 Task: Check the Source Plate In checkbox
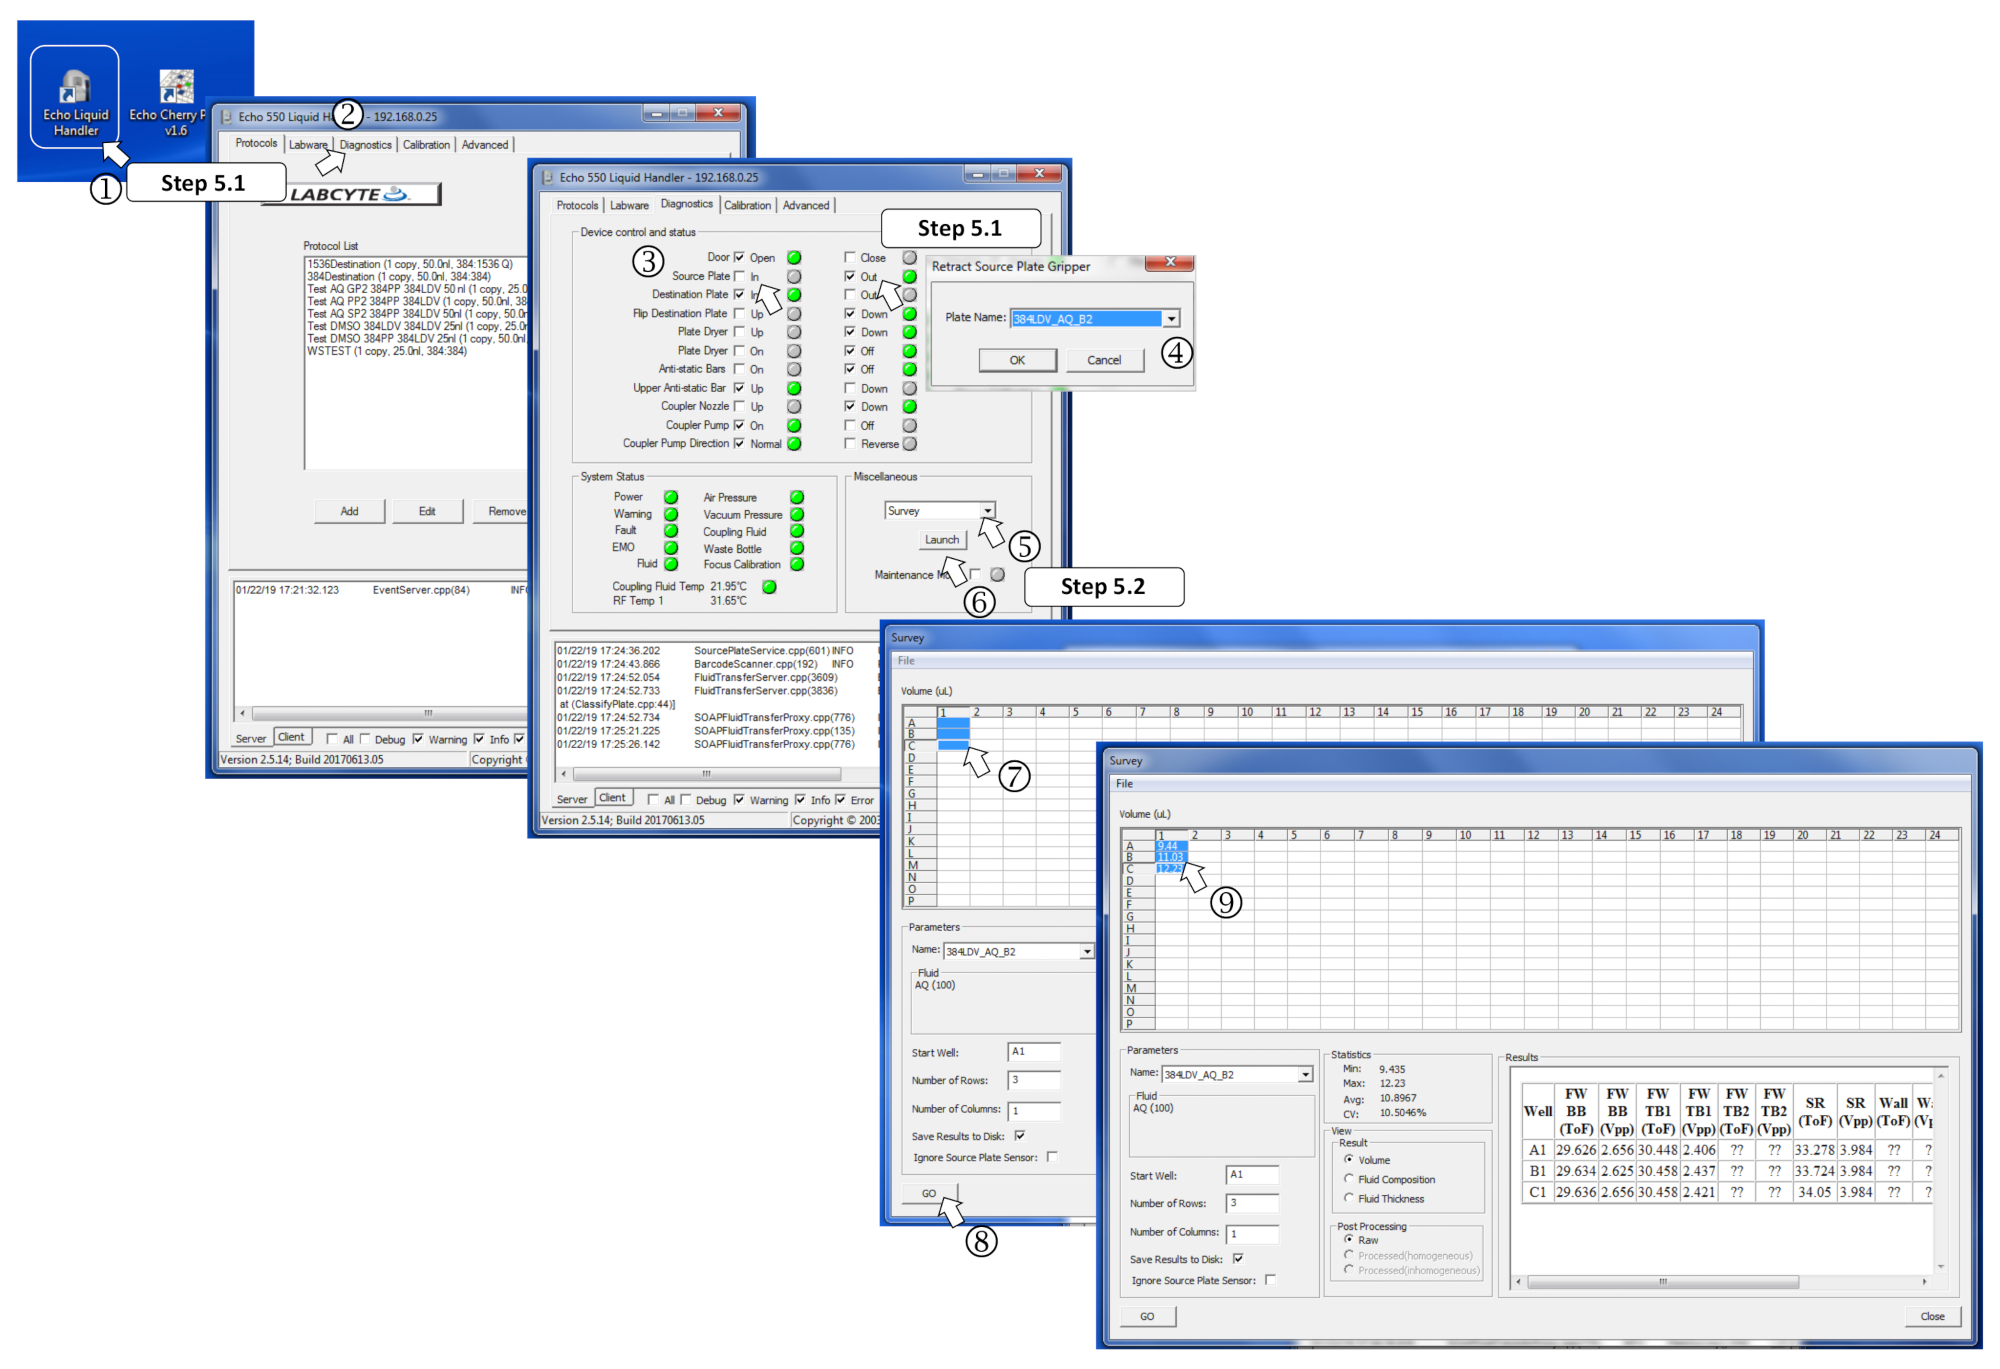coord(740,276)
